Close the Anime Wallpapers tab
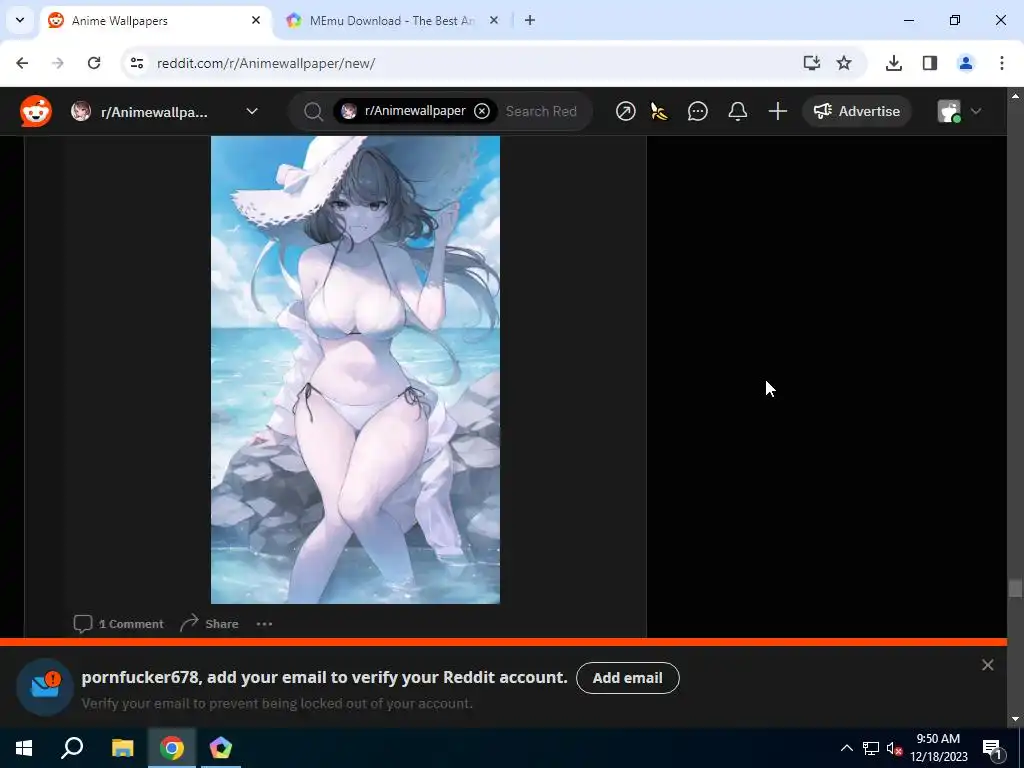This screenshot has width=1024, height=768. coord(256,20)
